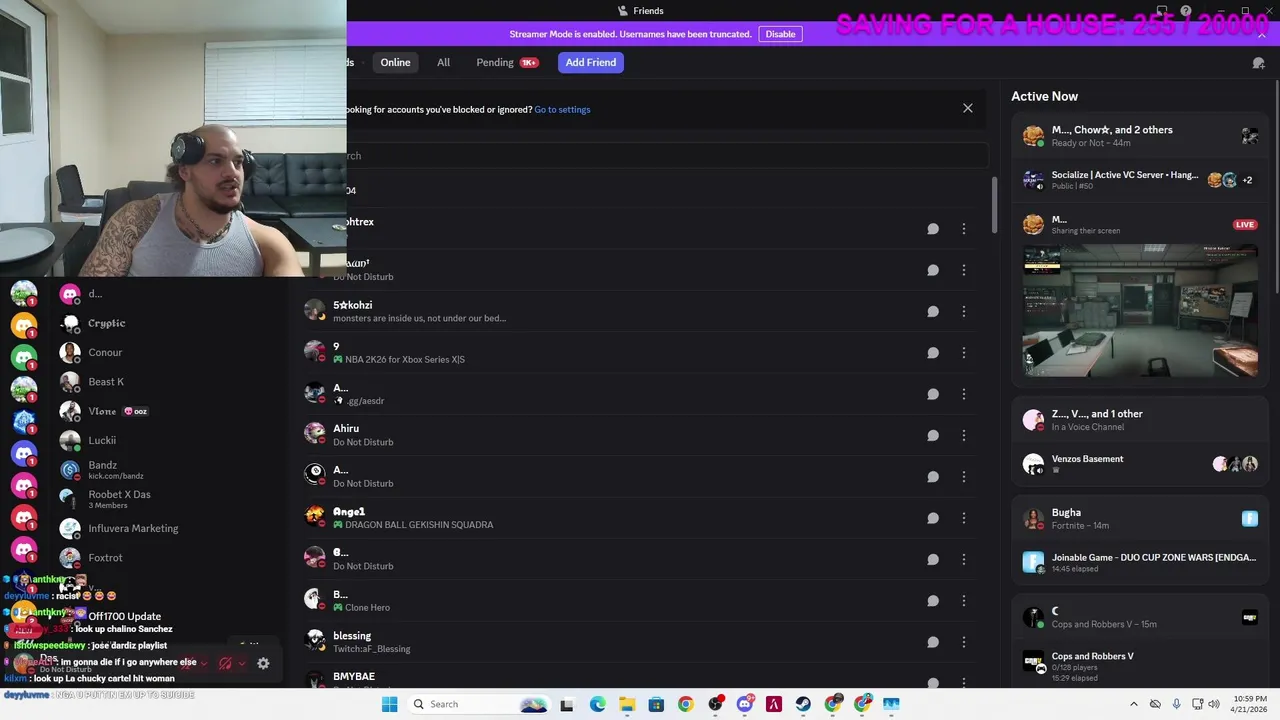Open Adobe Acrobat from the taskbar
Screen dimensions: 1280x720
tap(774, 704)
